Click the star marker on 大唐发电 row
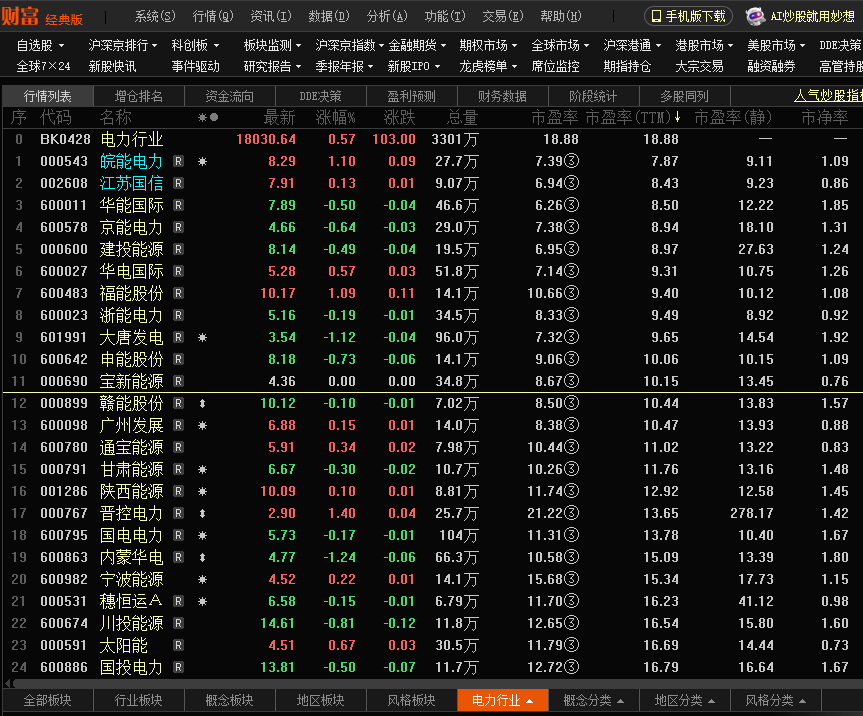The height and width of the screenshot is (716, 863). (203, 337)
